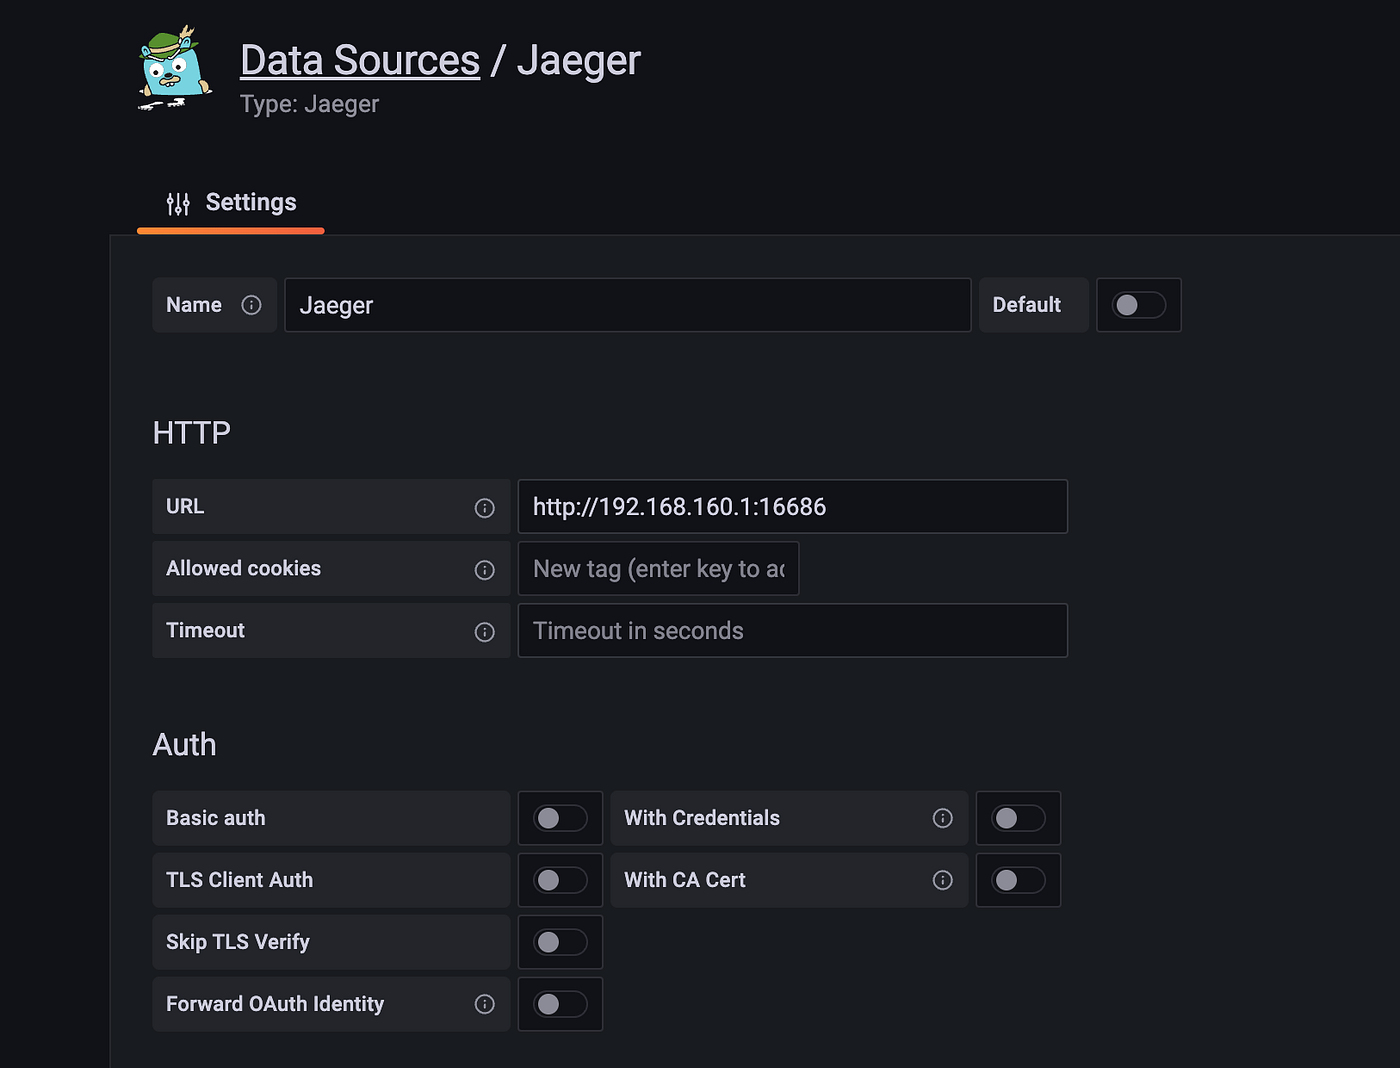Show info tooltip for Forward OAuth Identity

tap(484, 1004)
